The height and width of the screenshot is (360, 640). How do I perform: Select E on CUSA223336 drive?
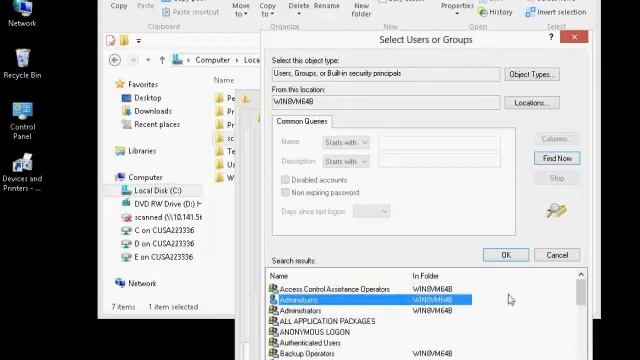pyautogui.click(x=158, y=257)
